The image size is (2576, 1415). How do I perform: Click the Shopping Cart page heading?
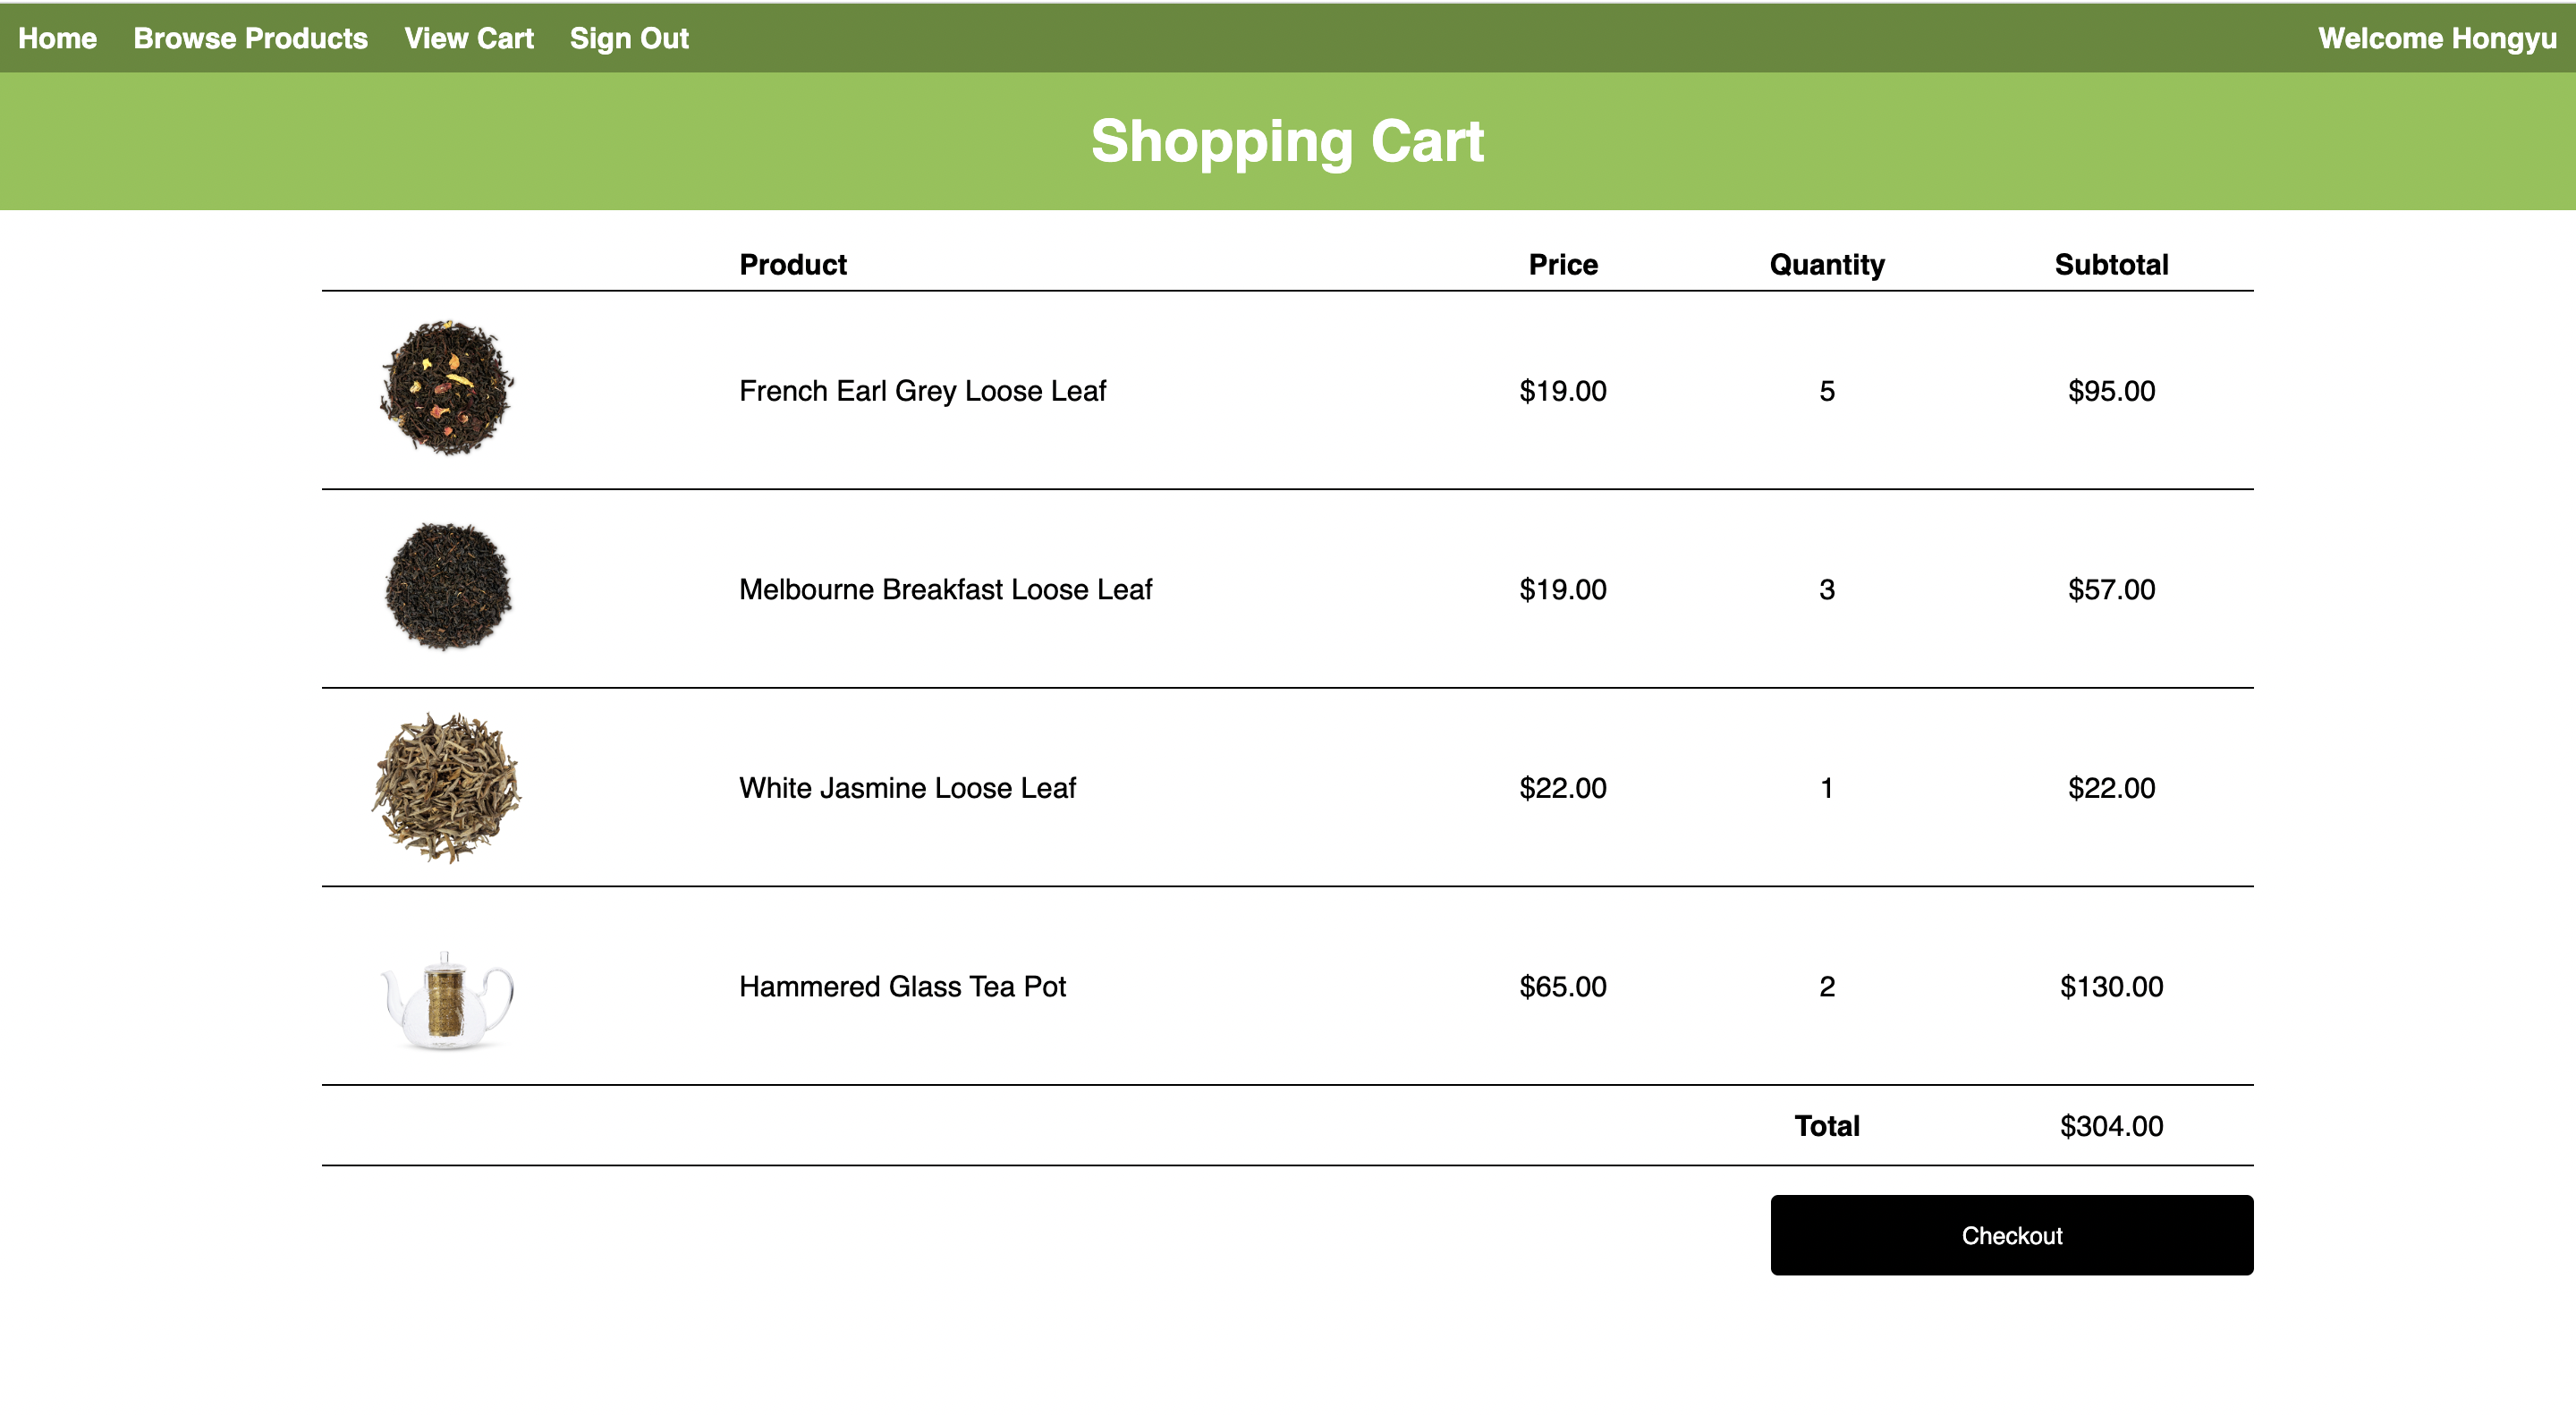(1287, 141)
